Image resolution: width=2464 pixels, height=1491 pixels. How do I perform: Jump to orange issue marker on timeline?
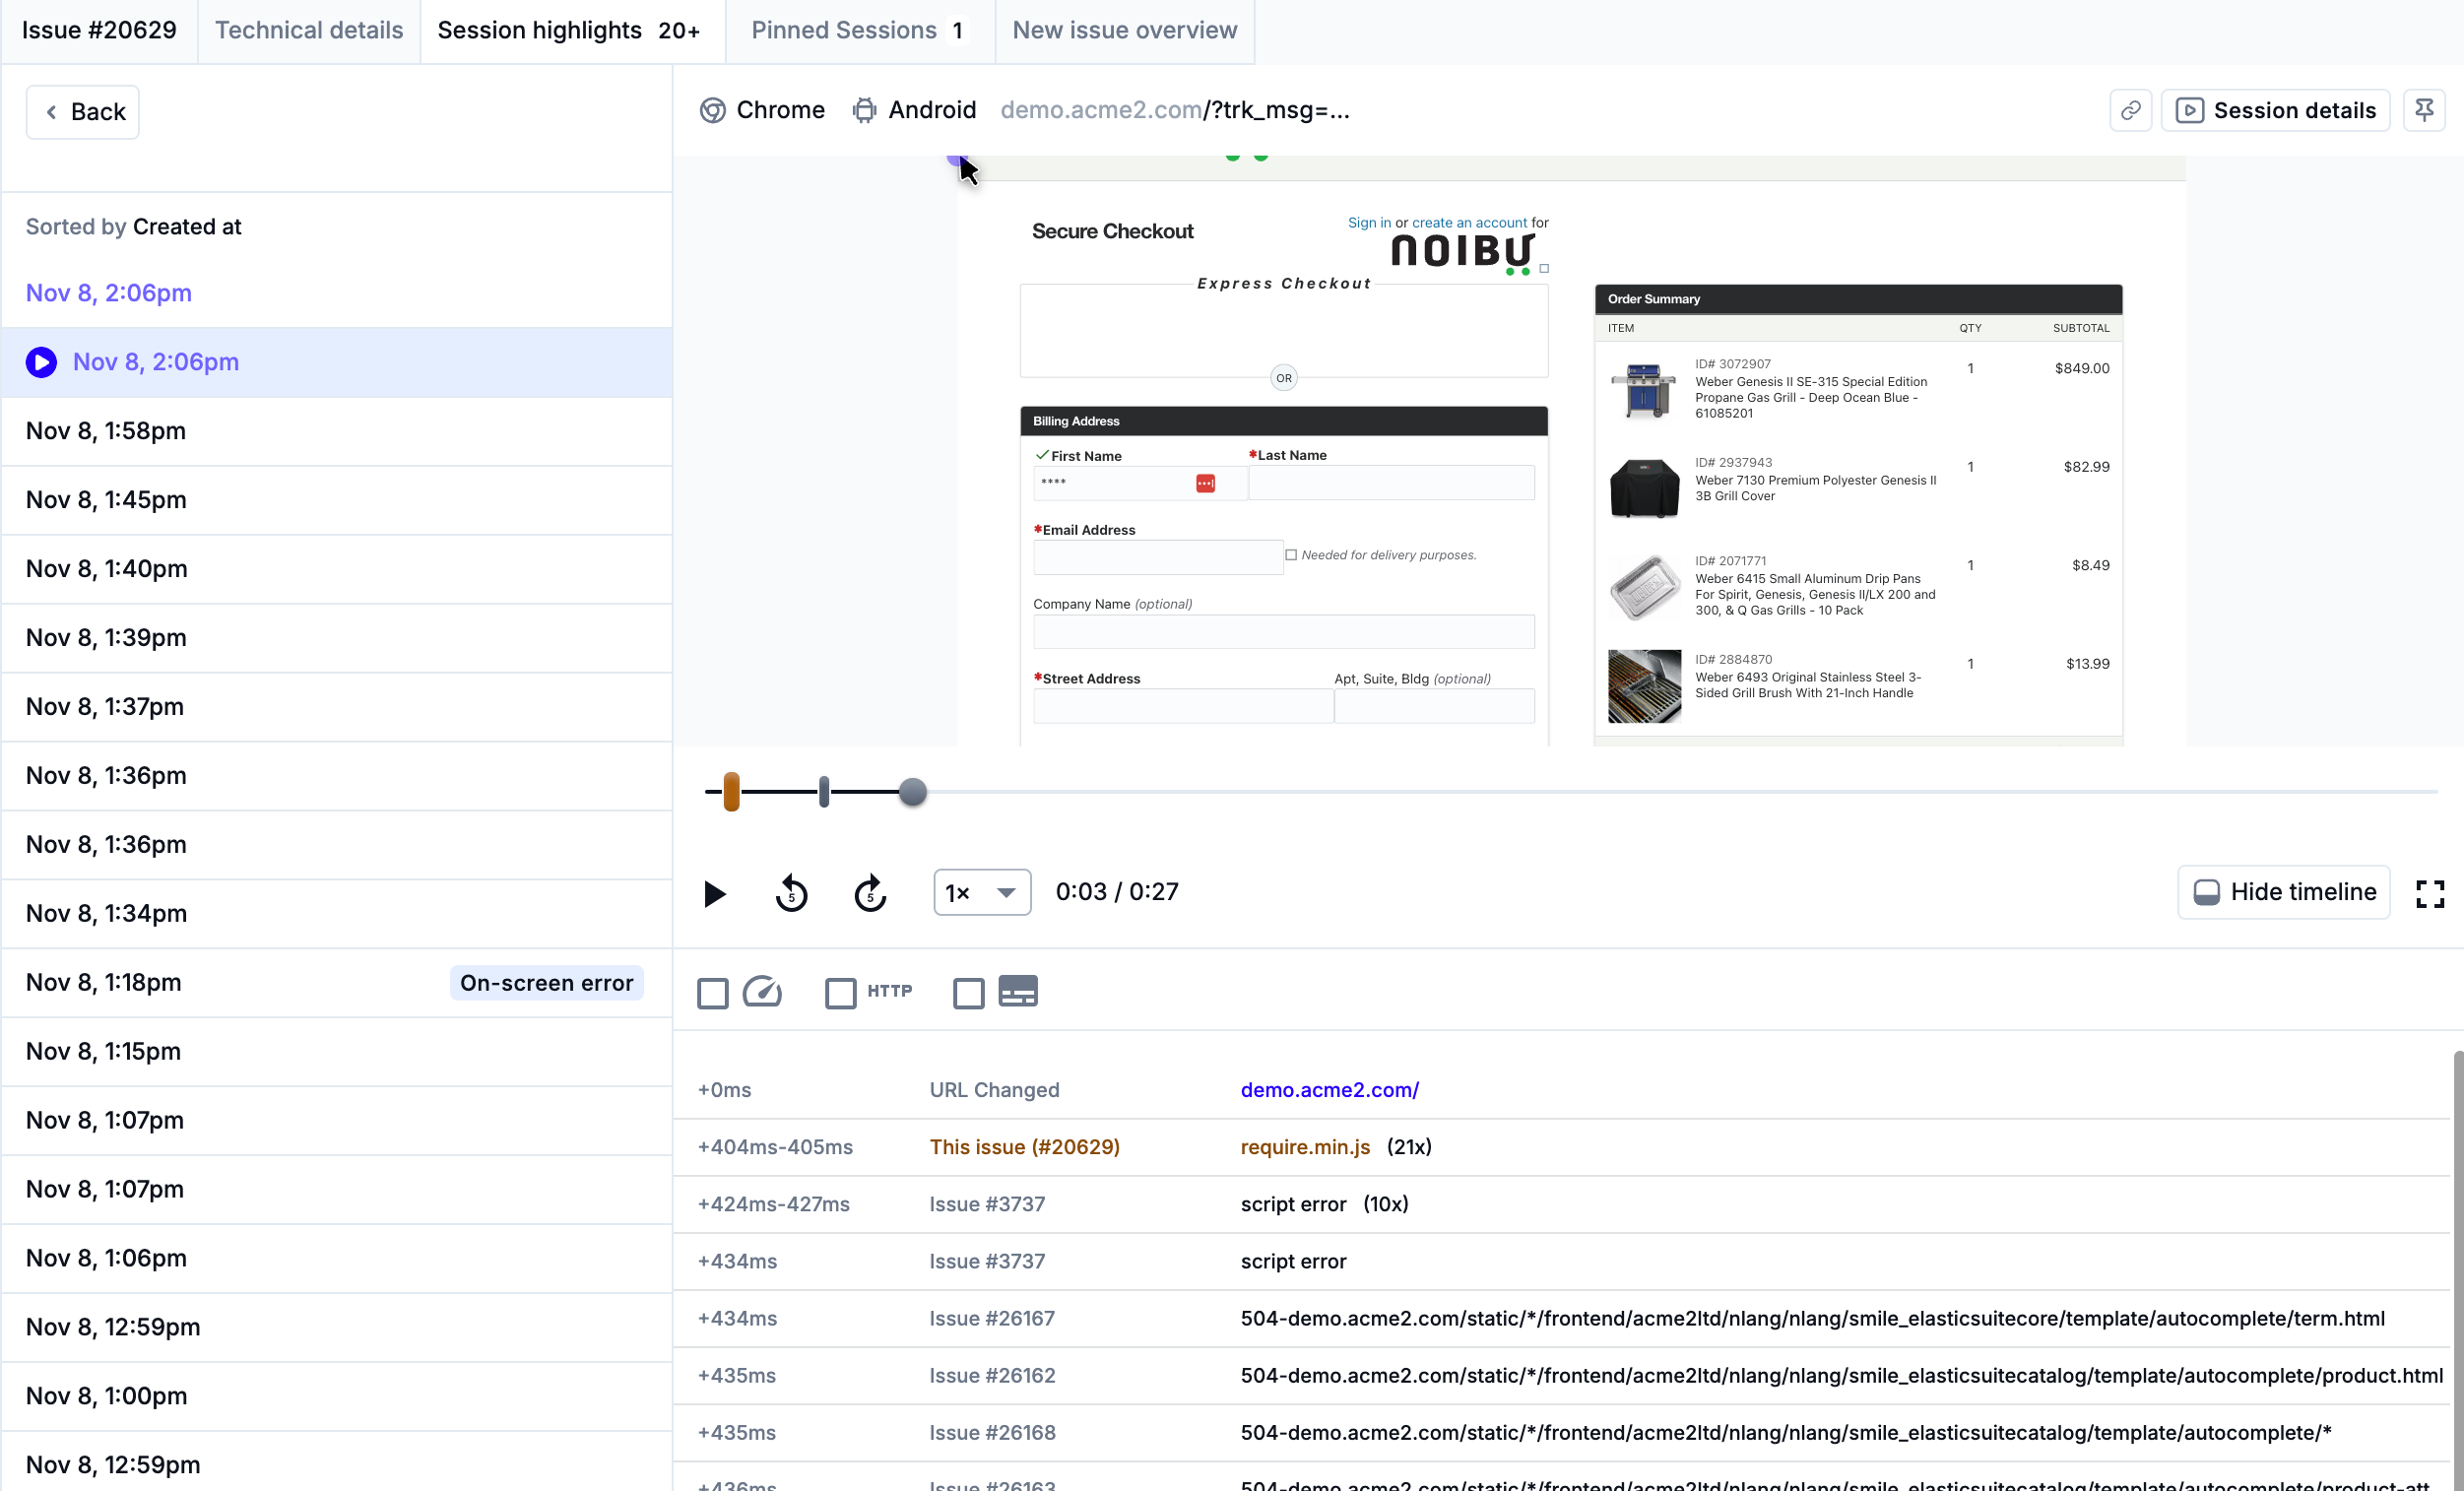tap(731, 792)
